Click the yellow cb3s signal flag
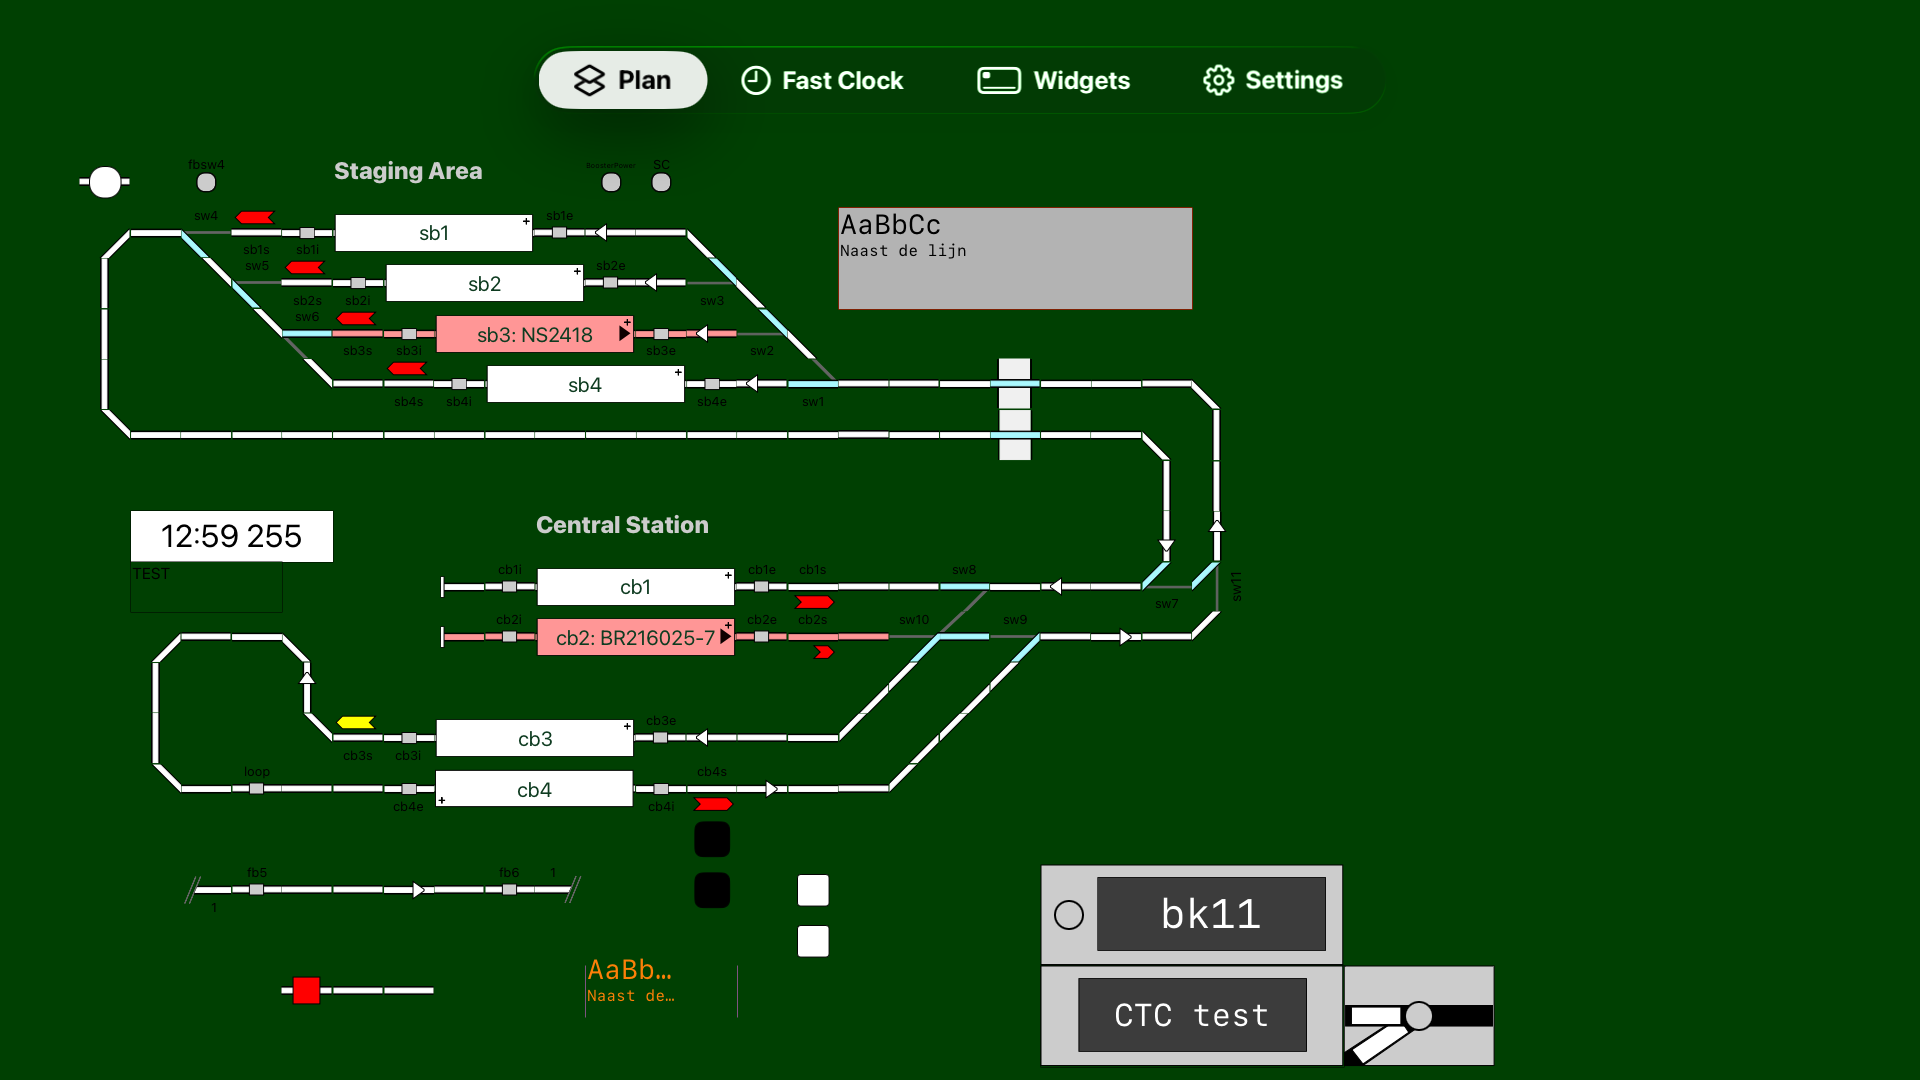The image size is (1920, 1080). [355, 722]
